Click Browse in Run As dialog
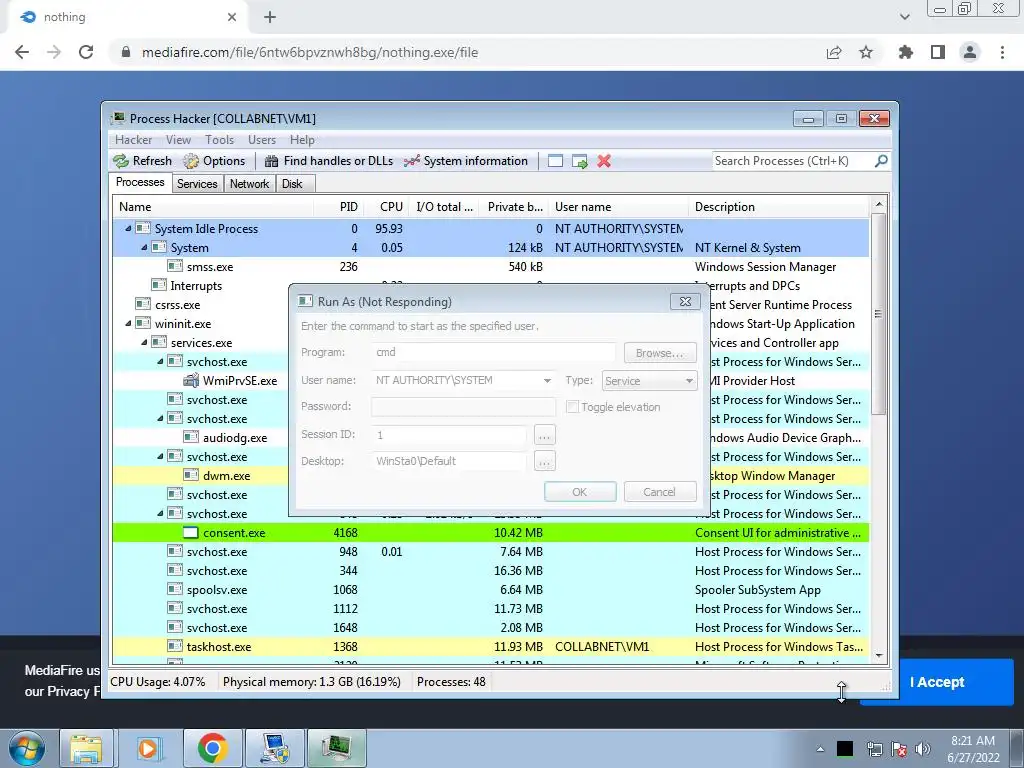 [660, 353]
